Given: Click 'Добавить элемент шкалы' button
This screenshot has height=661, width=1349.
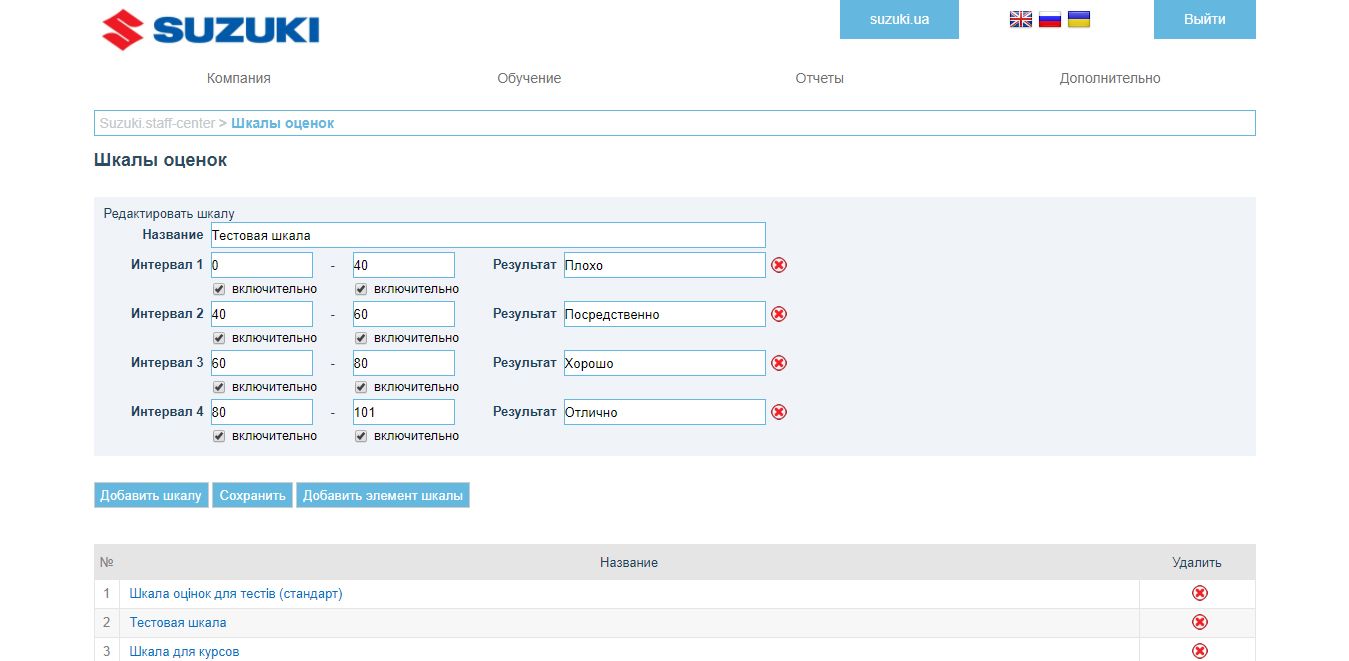Looking at the screenshot, I should [382, 495].
